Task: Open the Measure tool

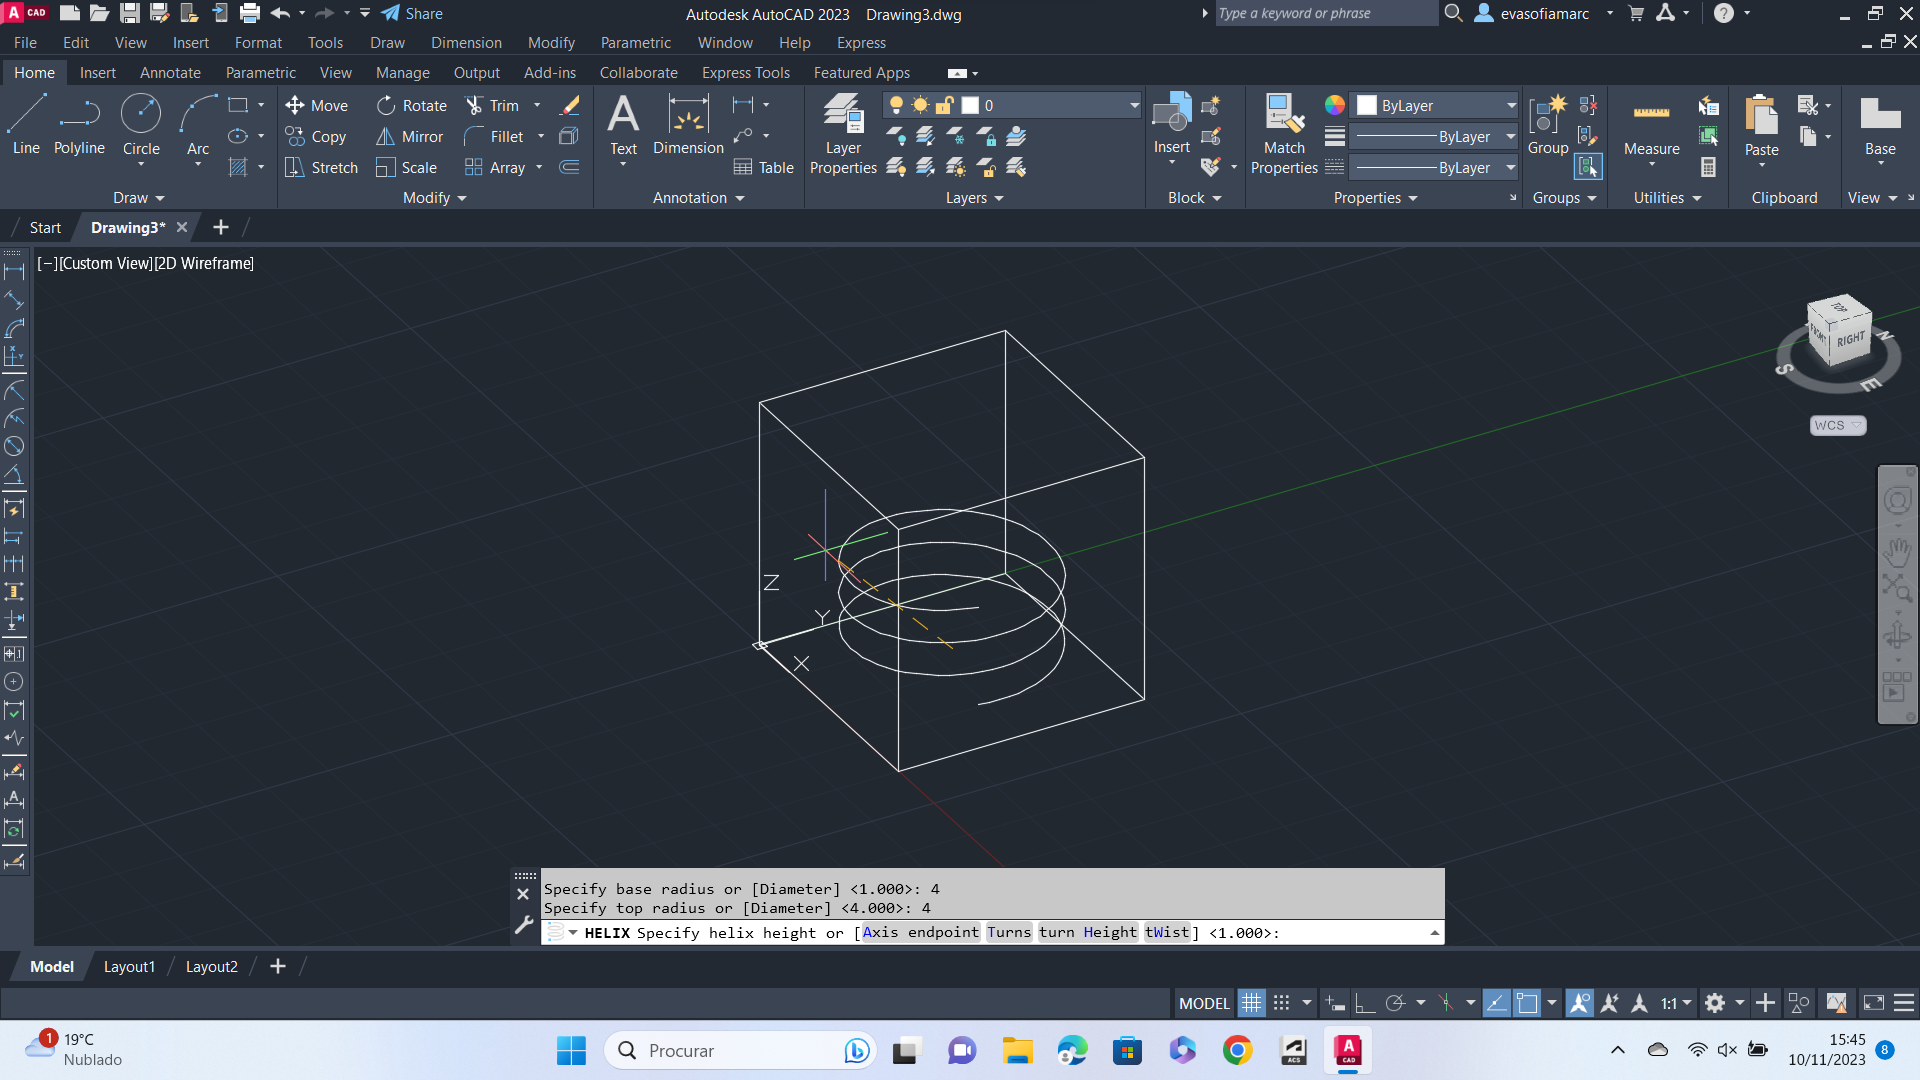Action: 1651,128
